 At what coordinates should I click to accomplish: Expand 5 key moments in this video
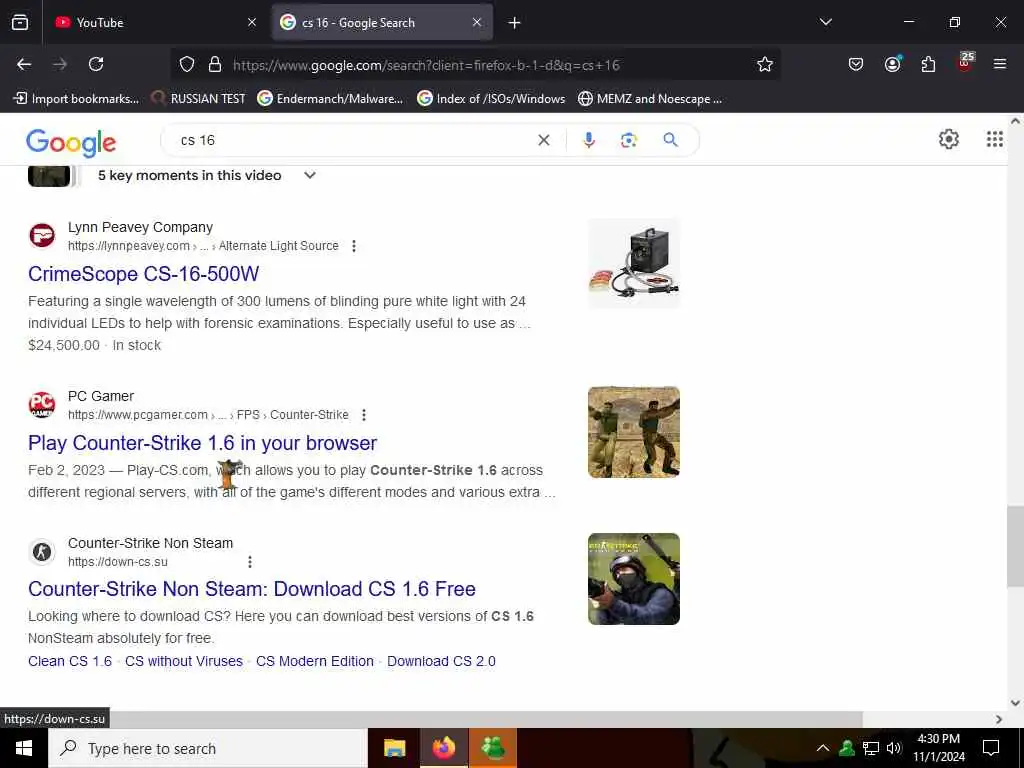310,175
